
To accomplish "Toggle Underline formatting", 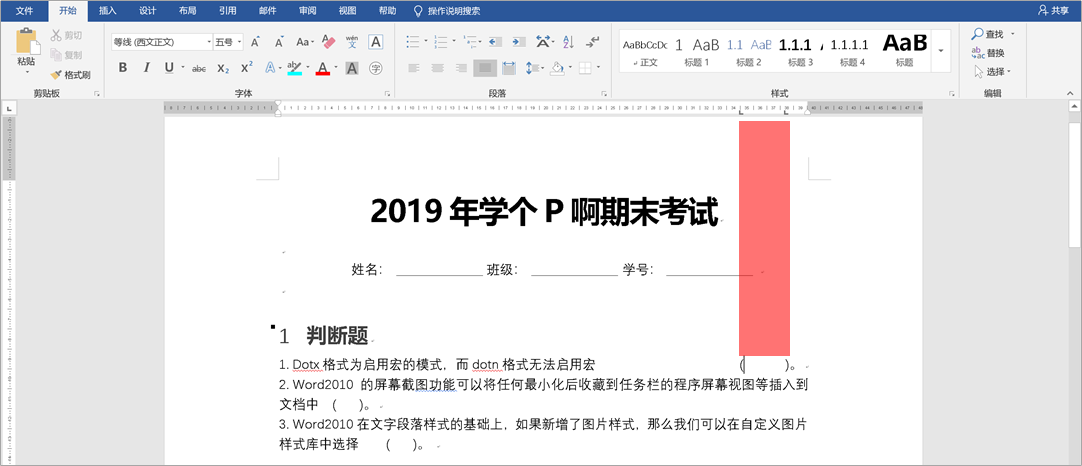I will [x=169, y=68].
